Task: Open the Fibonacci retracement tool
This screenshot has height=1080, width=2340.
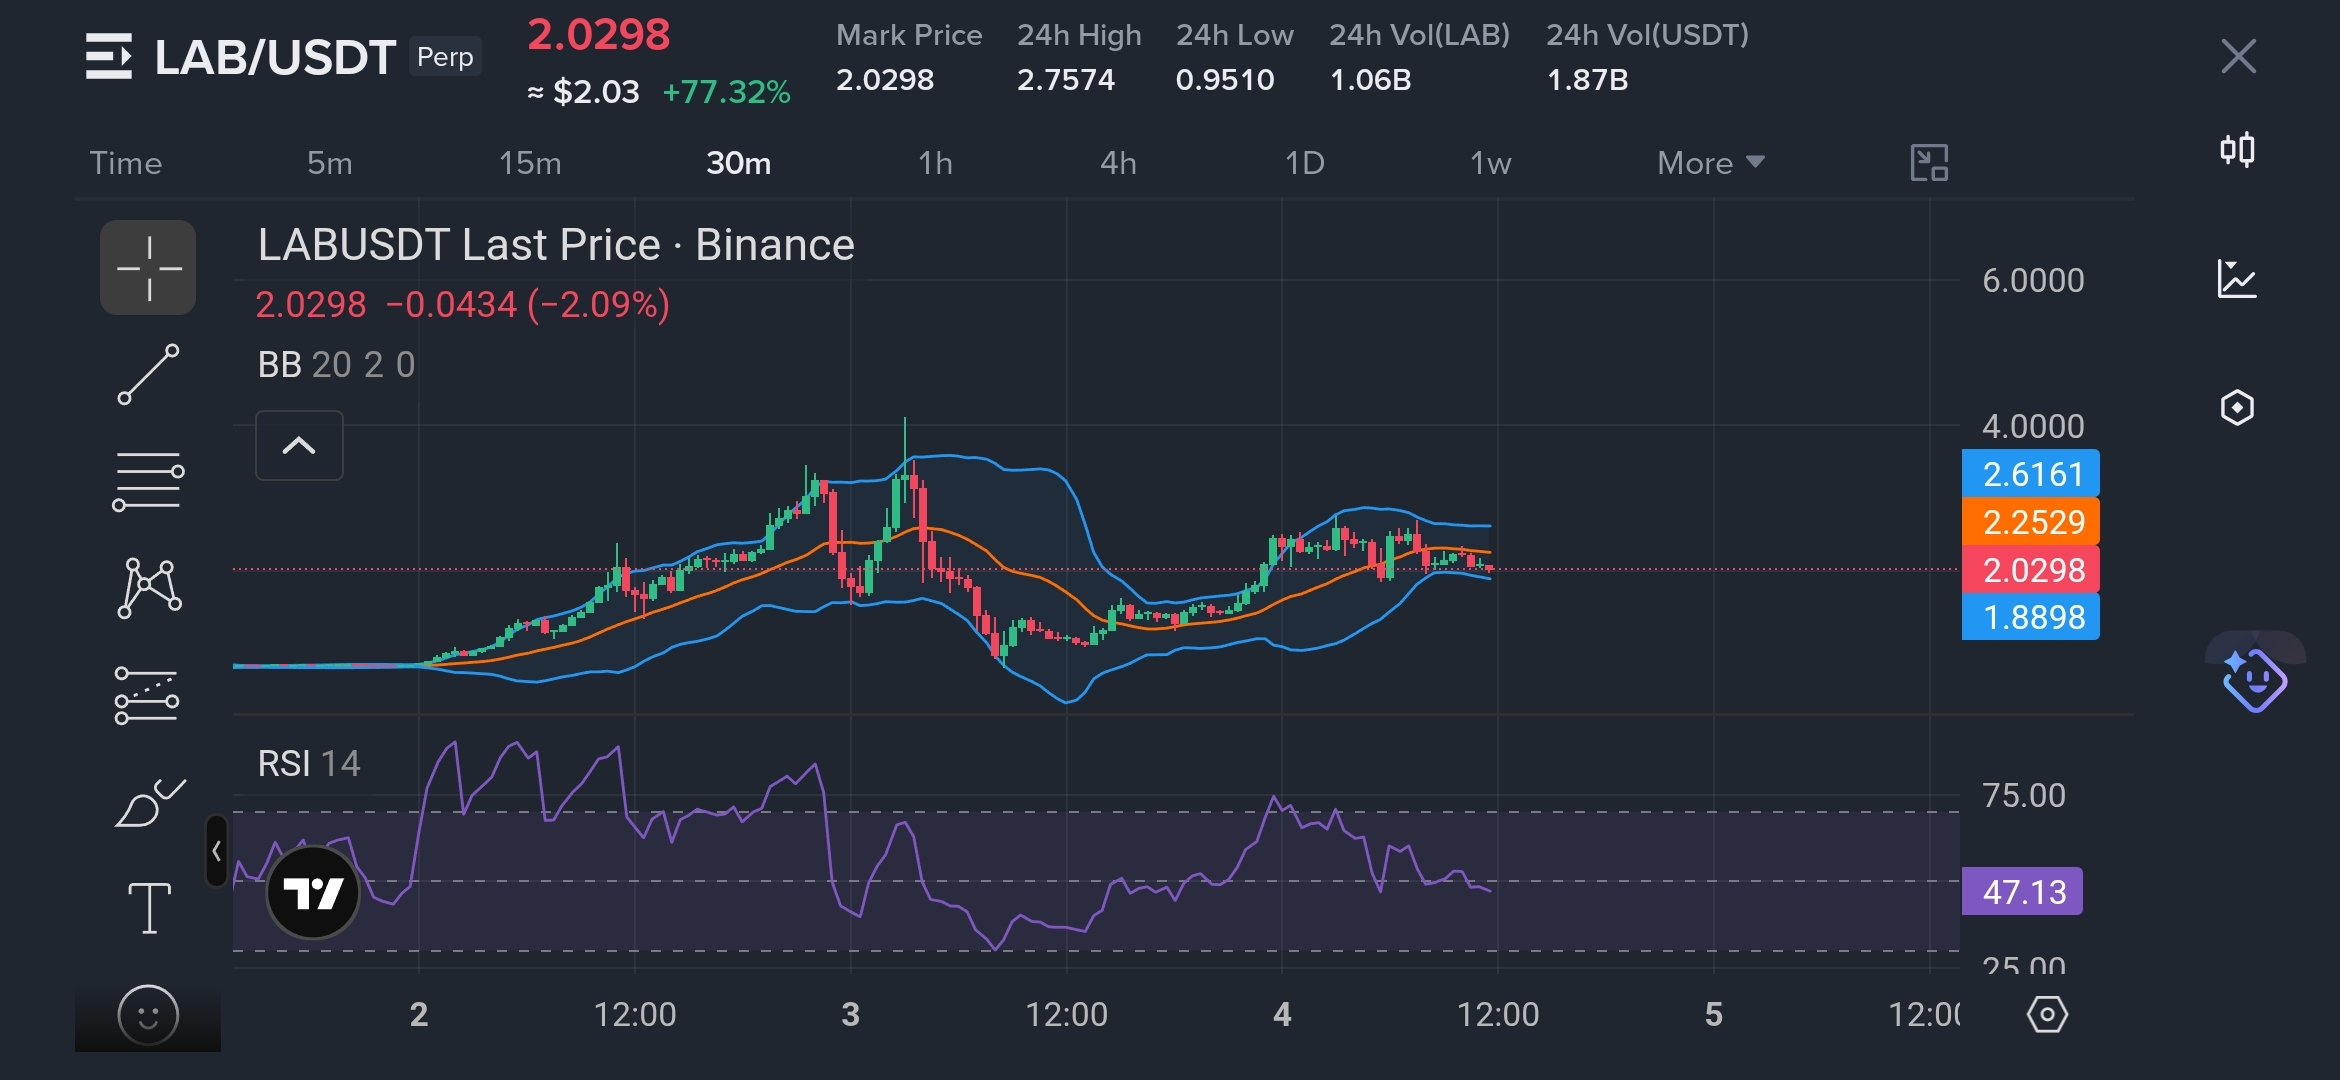Action: click(x=148, y=481)
